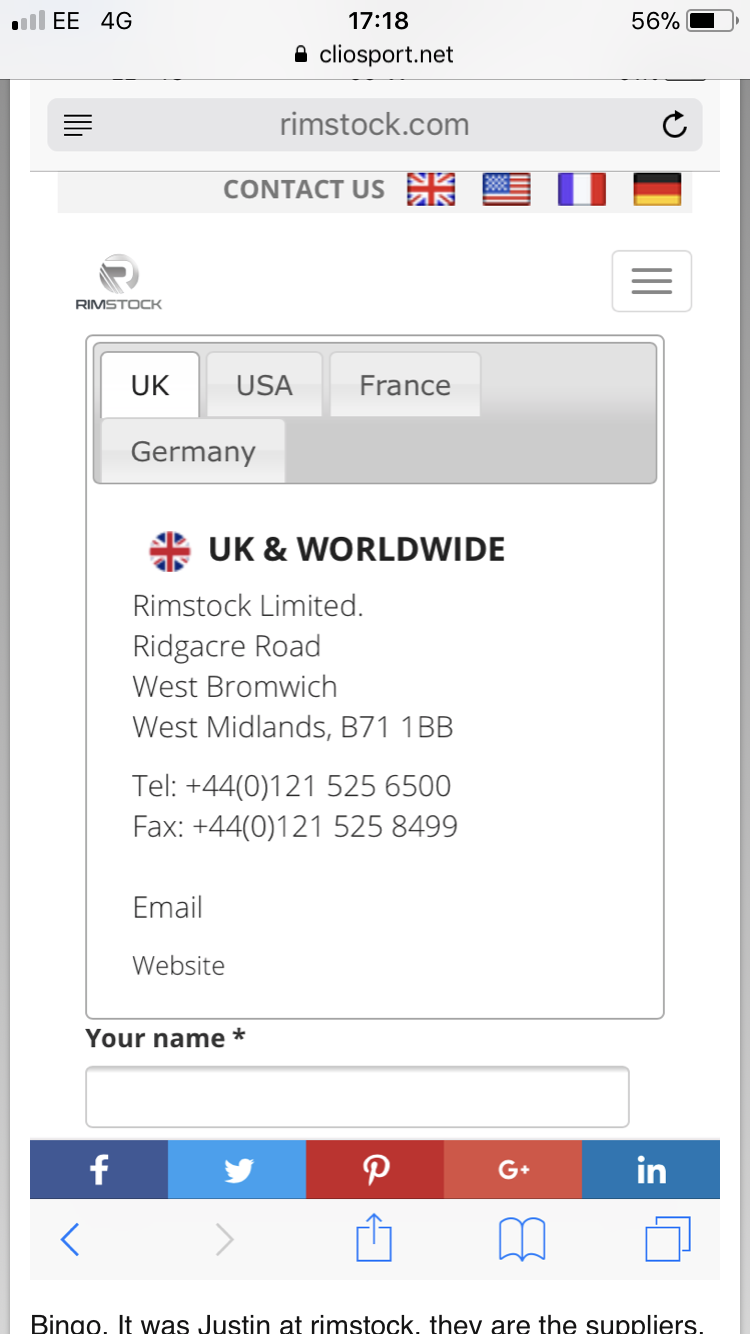Pin page on Pinterest
This screenshot has width=750, height=1334.
pos(375,1170)
